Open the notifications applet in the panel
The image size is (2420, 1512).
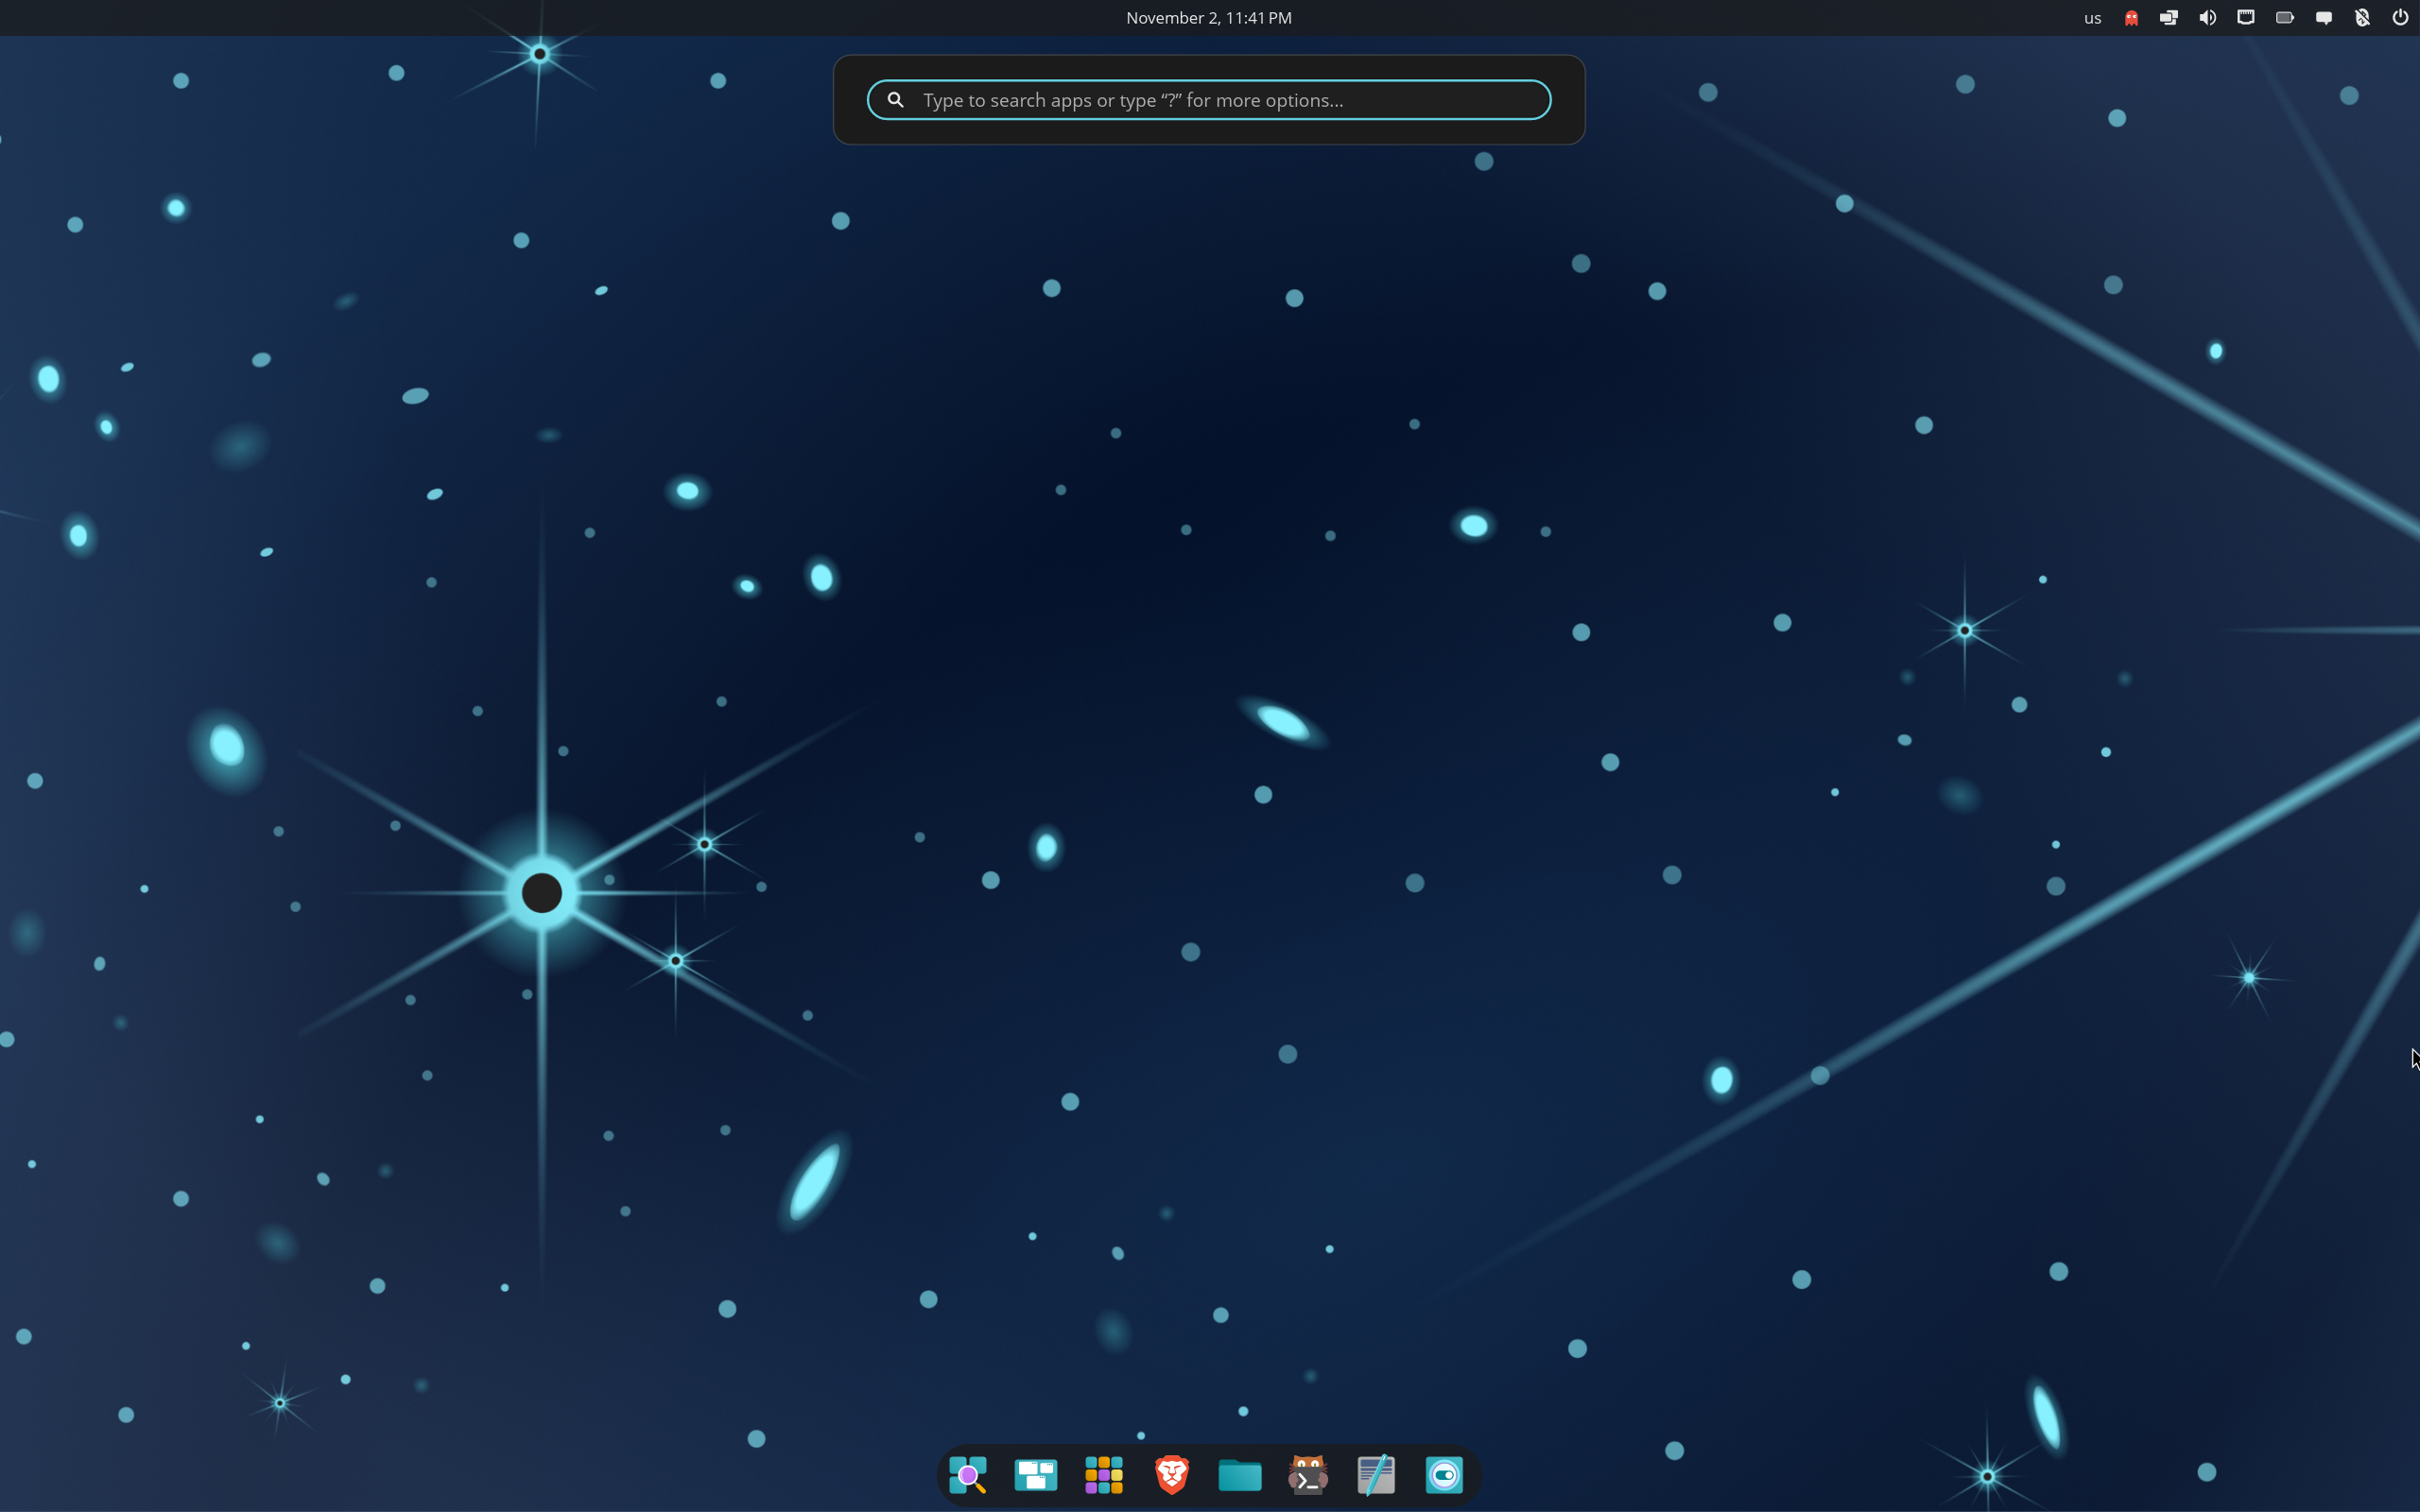click(x=2324, y=18)
